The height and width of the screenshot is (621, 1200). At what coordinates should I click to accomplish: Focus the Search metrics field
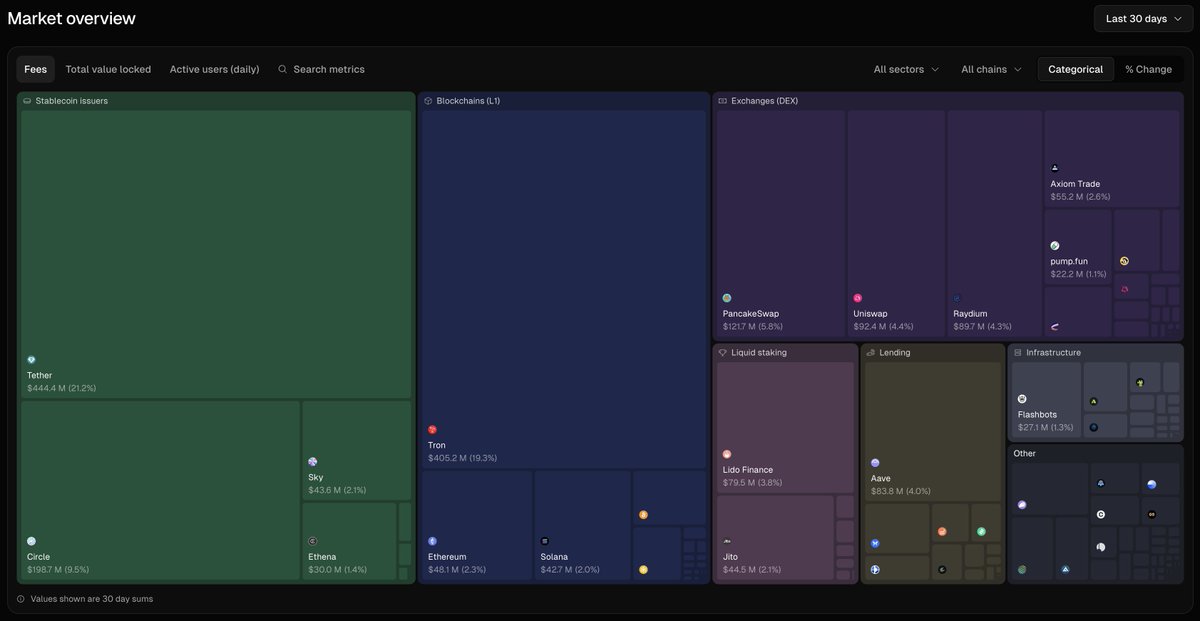(x=321, y=69)
